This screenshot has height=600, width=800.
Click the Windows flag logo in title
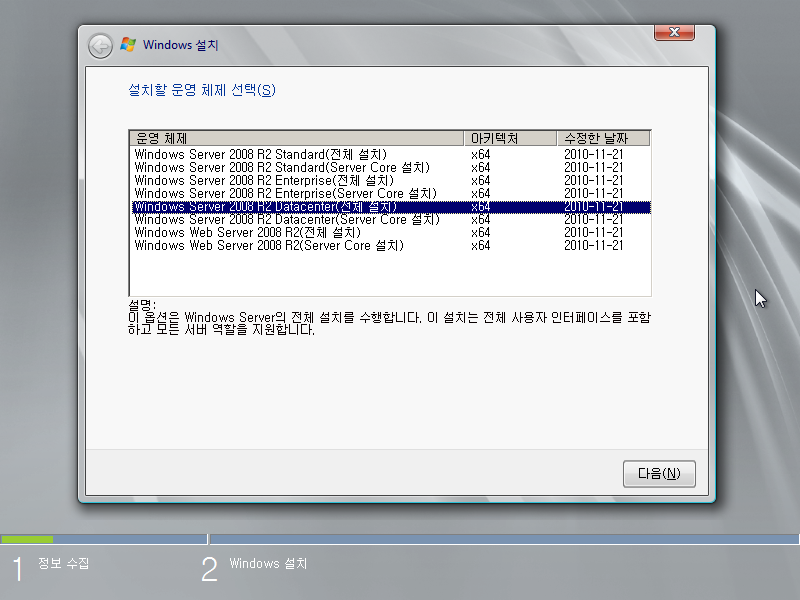(128, 45)
